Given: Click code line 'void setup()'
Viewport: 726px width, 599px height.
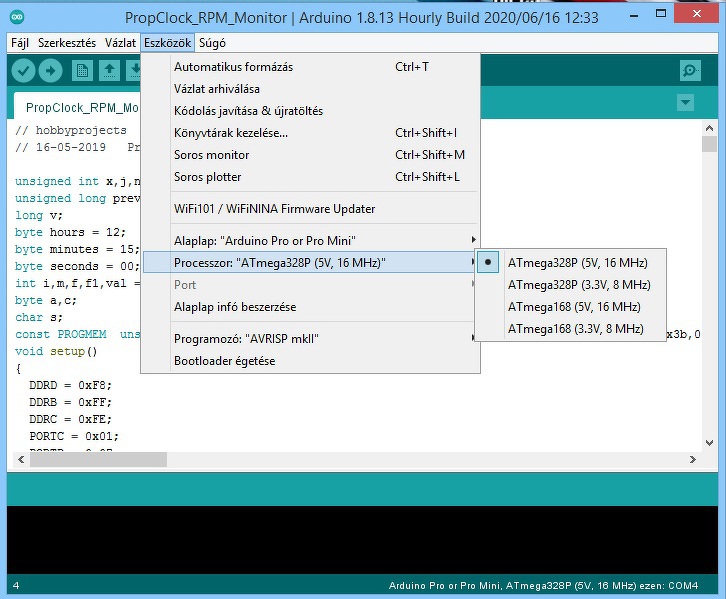Looking at the screenshot, I should [56, 351].
